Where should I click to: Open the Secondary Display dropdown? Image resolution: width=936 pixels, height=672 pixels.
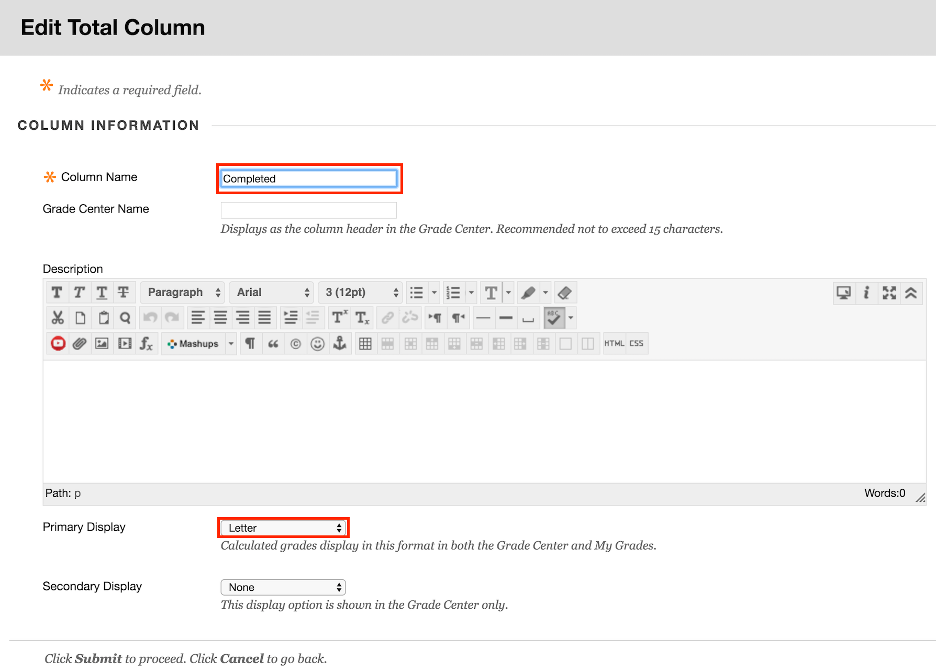(282, 587)
